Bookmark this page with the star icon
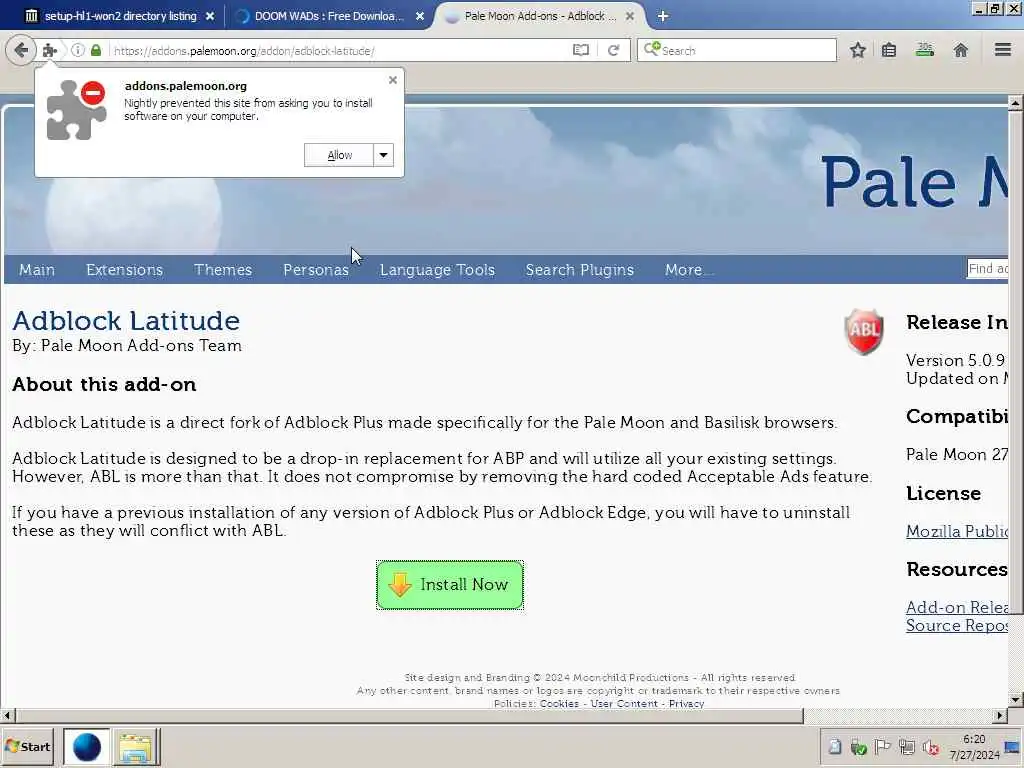 (x=857, y=50)
